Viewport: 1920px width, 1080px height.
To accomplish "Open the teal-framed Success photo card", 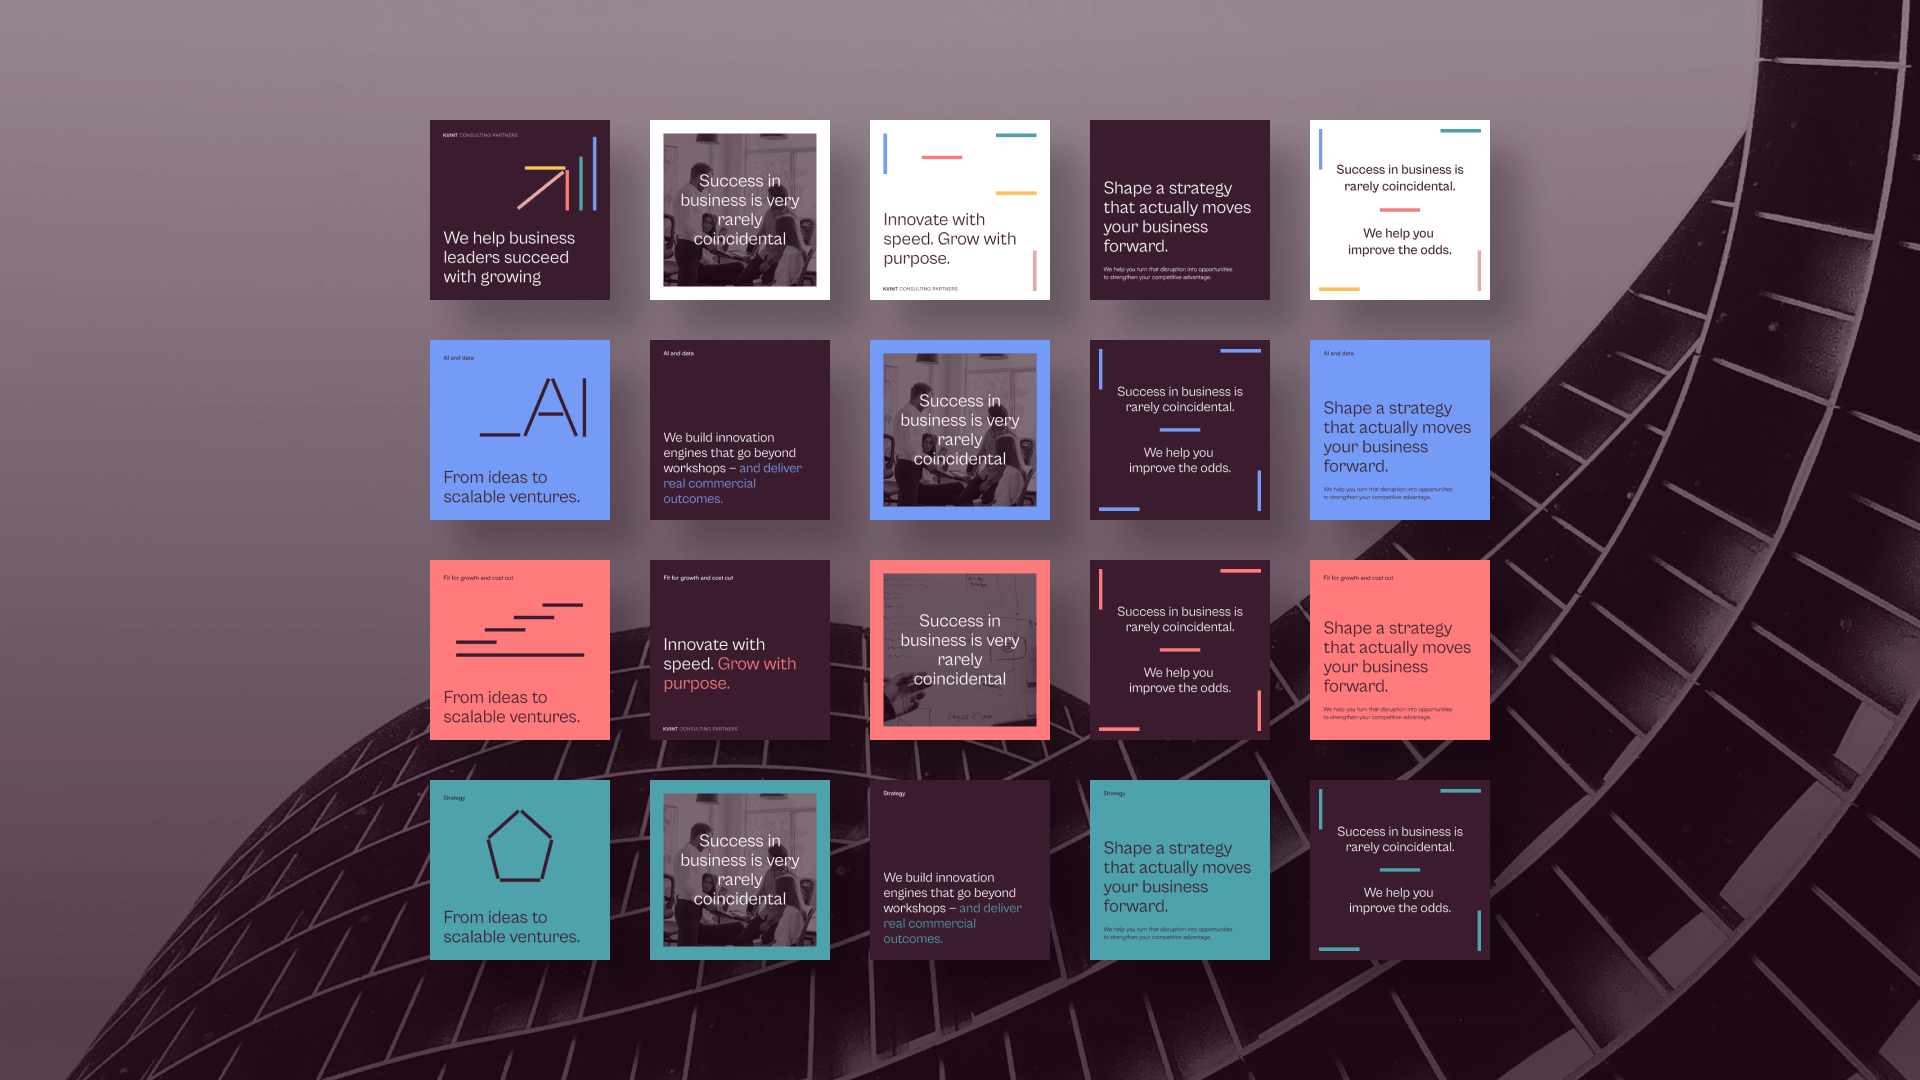I will pyautogui.click(x=739, y=870).
